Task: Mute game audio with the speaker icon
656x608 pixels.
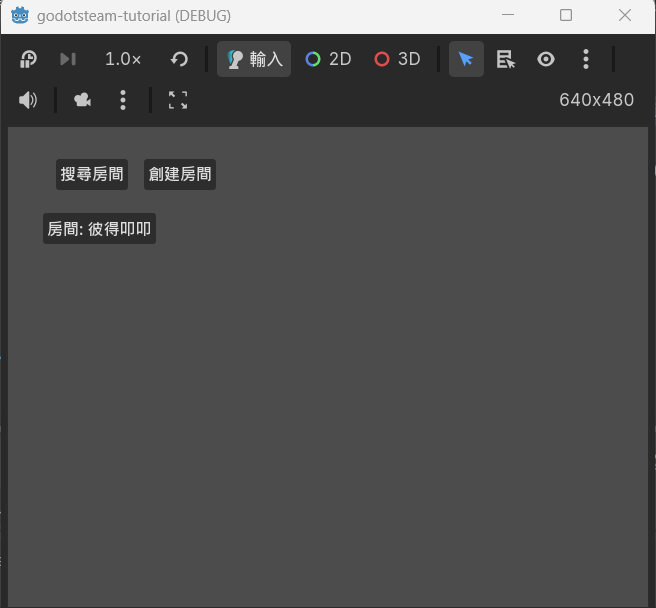Action: point(28,100)
